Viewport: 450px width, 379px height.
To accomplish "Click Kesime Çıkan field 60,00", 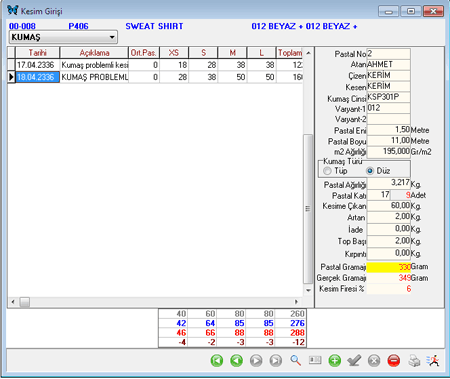I will (388, 206).
